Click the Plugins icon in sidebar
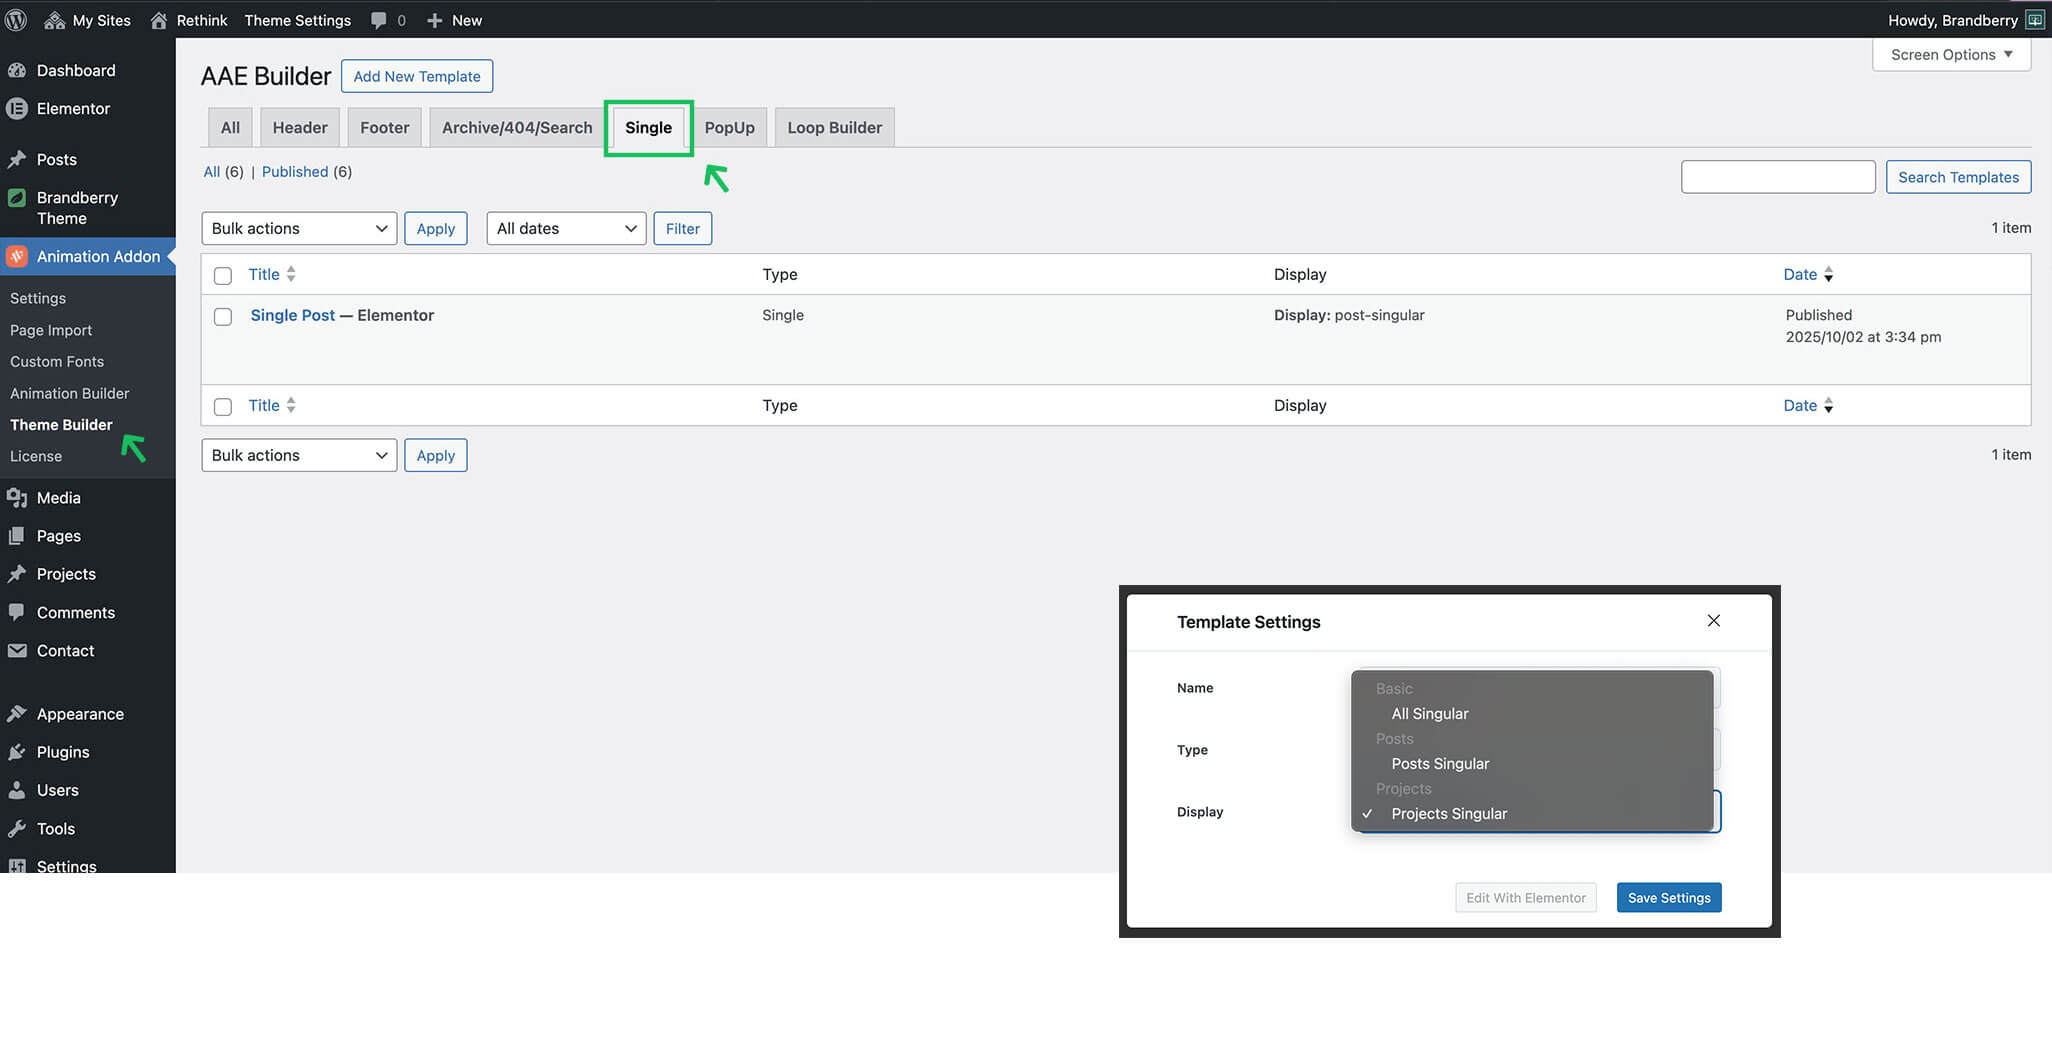 point(17,752)
